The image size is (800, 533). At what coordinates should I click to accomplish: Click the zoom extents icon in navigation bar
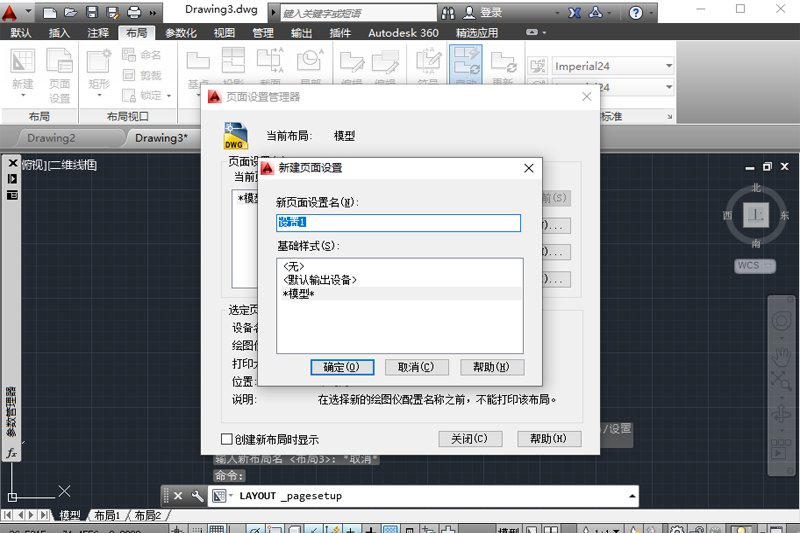(781, 380)
